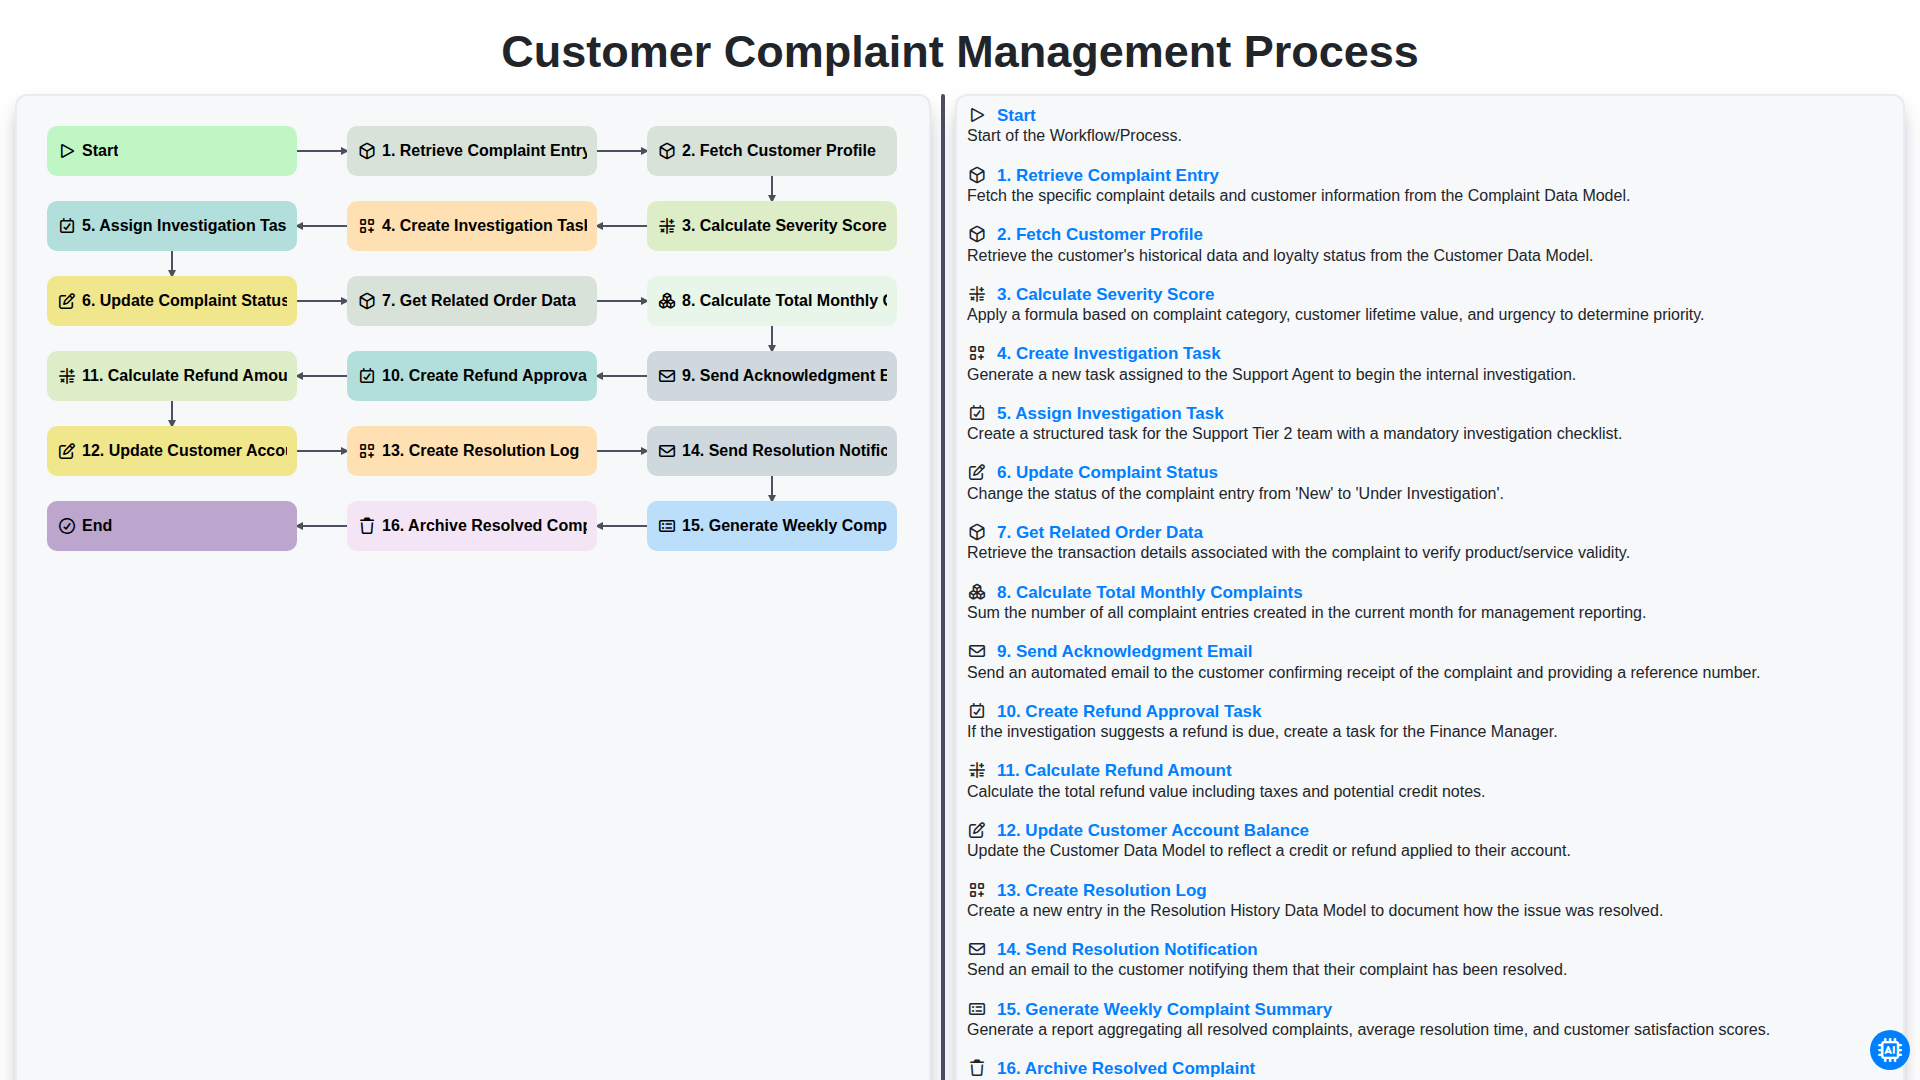Click the checklist icon in Create Refund Approval node
The width and height of the screenshot is (1920, 1080).
point(367,376)
